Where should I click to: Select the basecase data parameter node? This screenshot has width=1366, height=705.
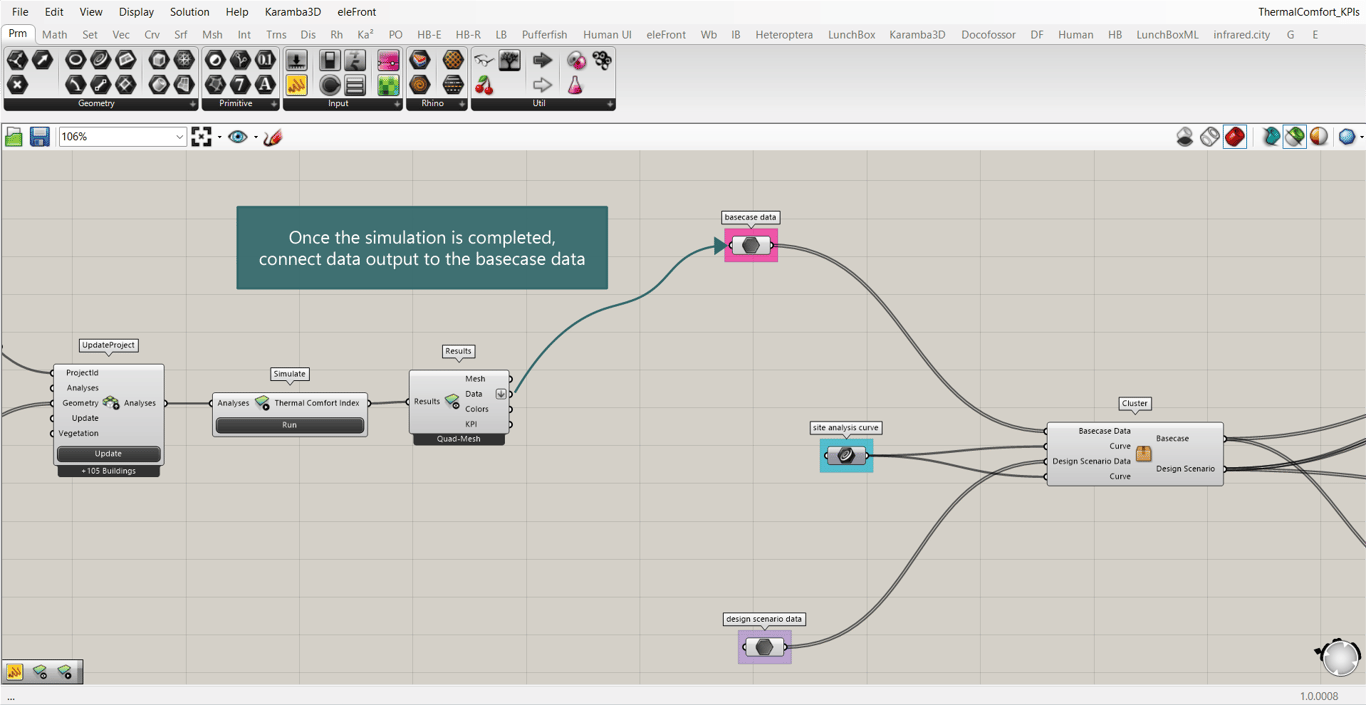coord(751,245)
